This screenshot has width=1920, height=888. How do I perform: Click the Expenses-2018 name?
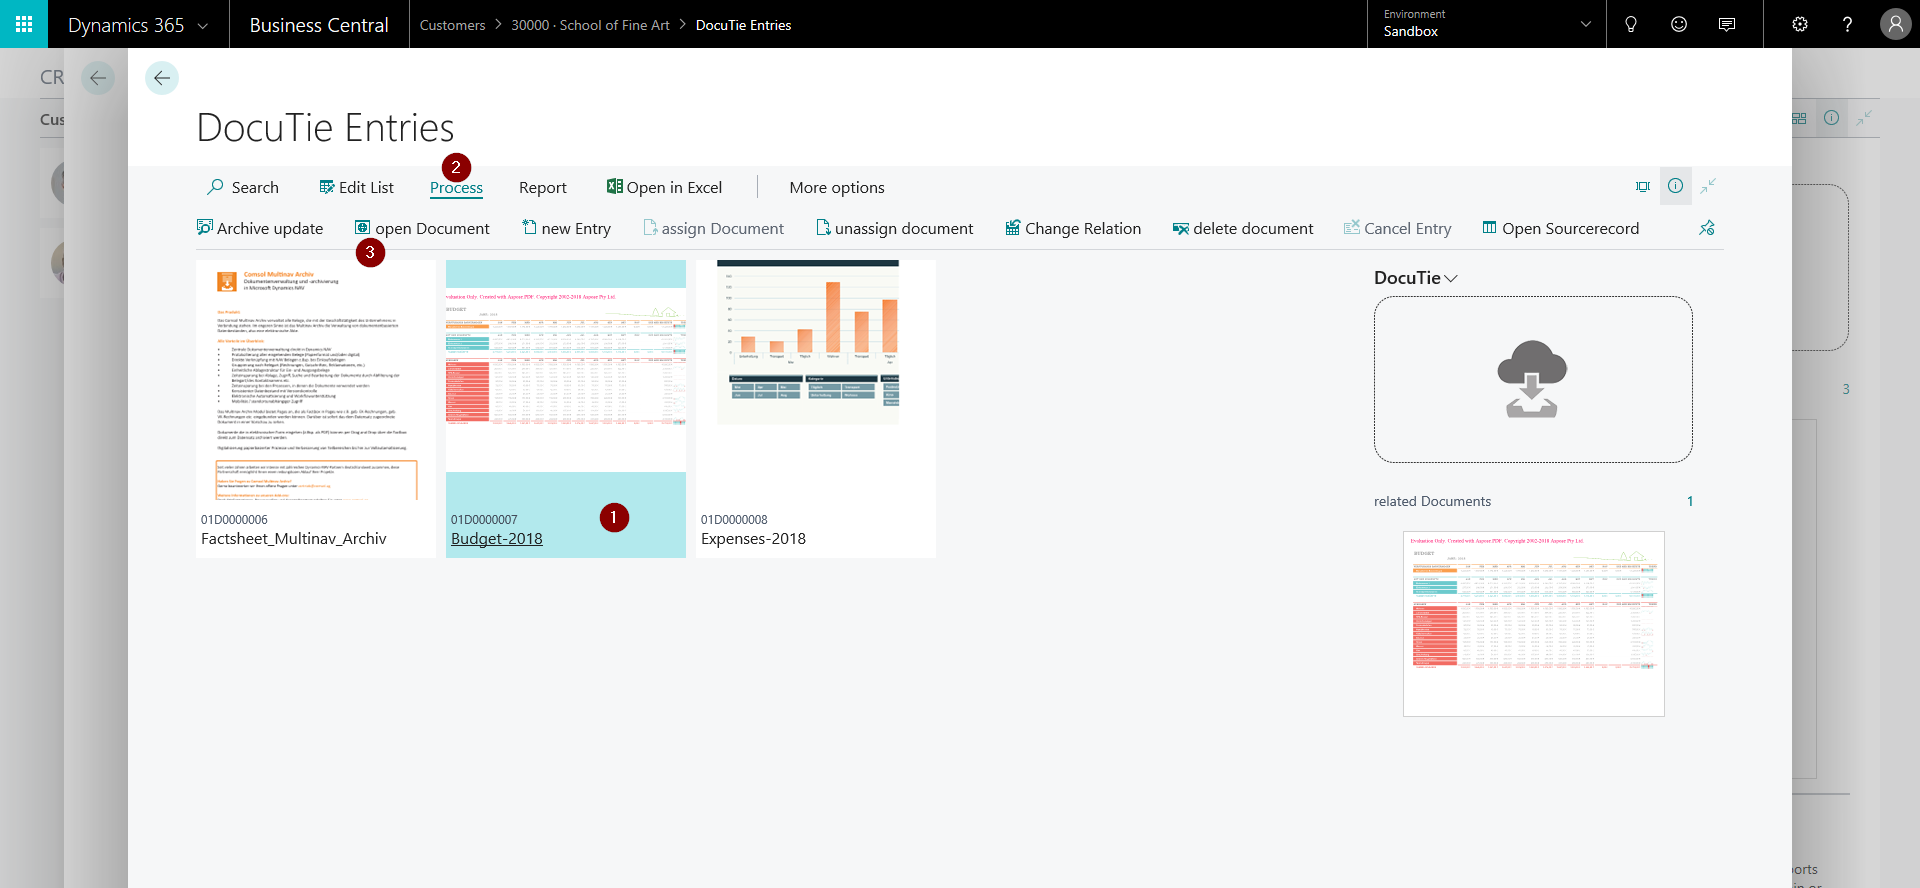coord(753,538)
